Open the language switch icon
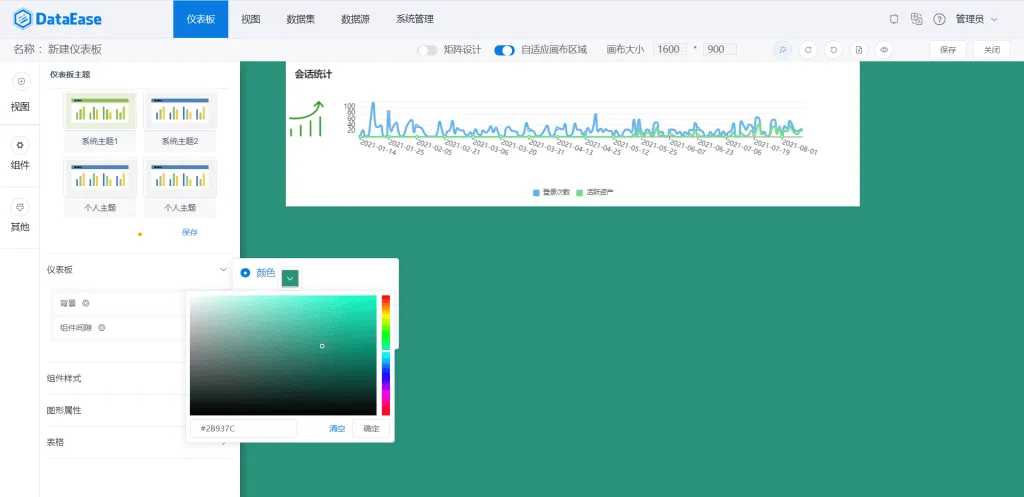The image size is (1024, 497). 916,19
